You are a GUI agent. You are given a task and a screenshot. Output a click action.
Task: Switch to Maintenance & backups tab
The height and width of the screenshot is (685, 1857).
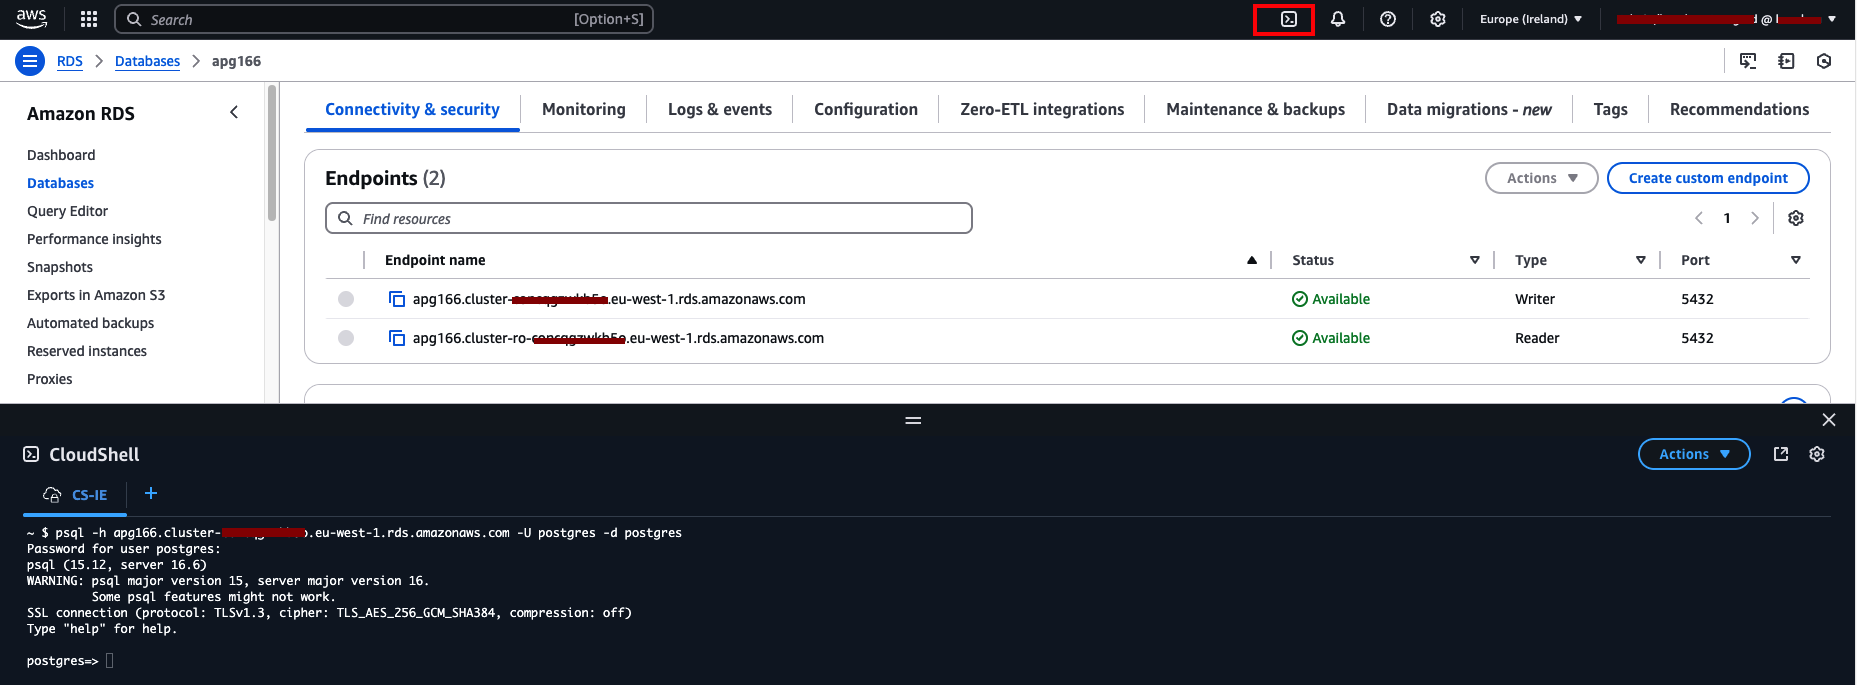pos(1255,109)
